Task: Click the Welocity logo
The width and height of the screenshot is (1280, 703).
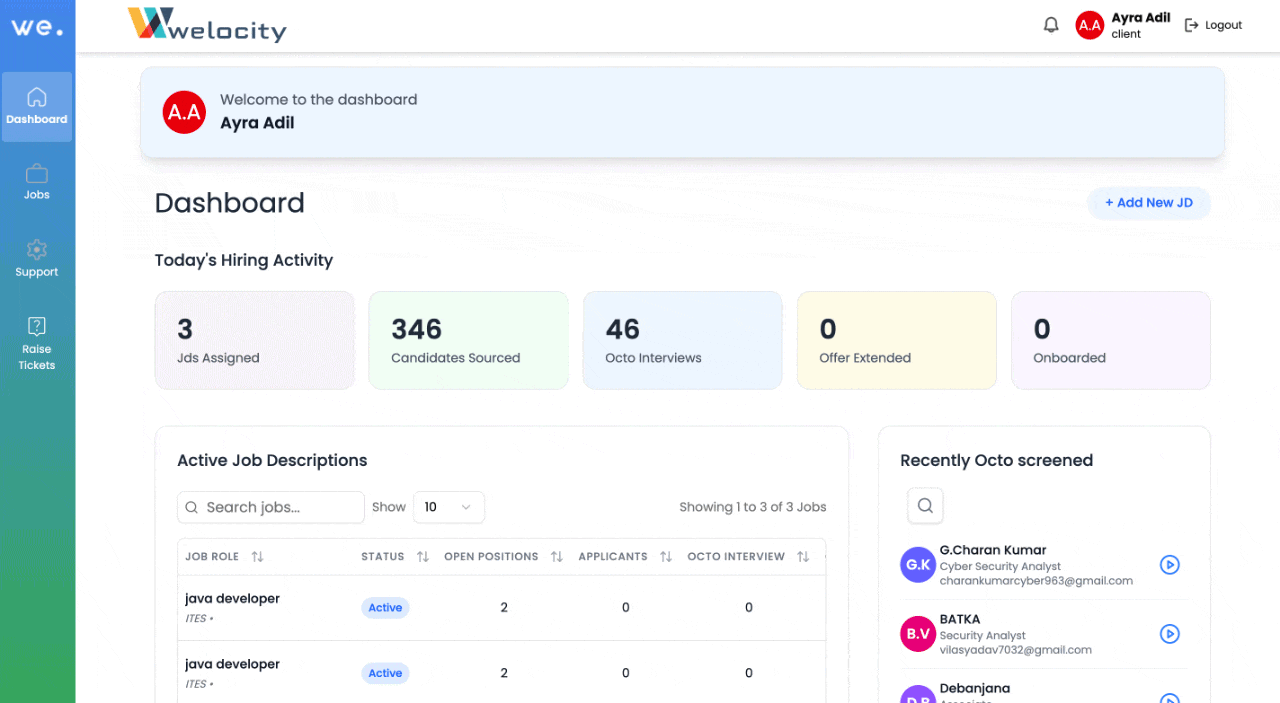Action: tap(207, 25)
